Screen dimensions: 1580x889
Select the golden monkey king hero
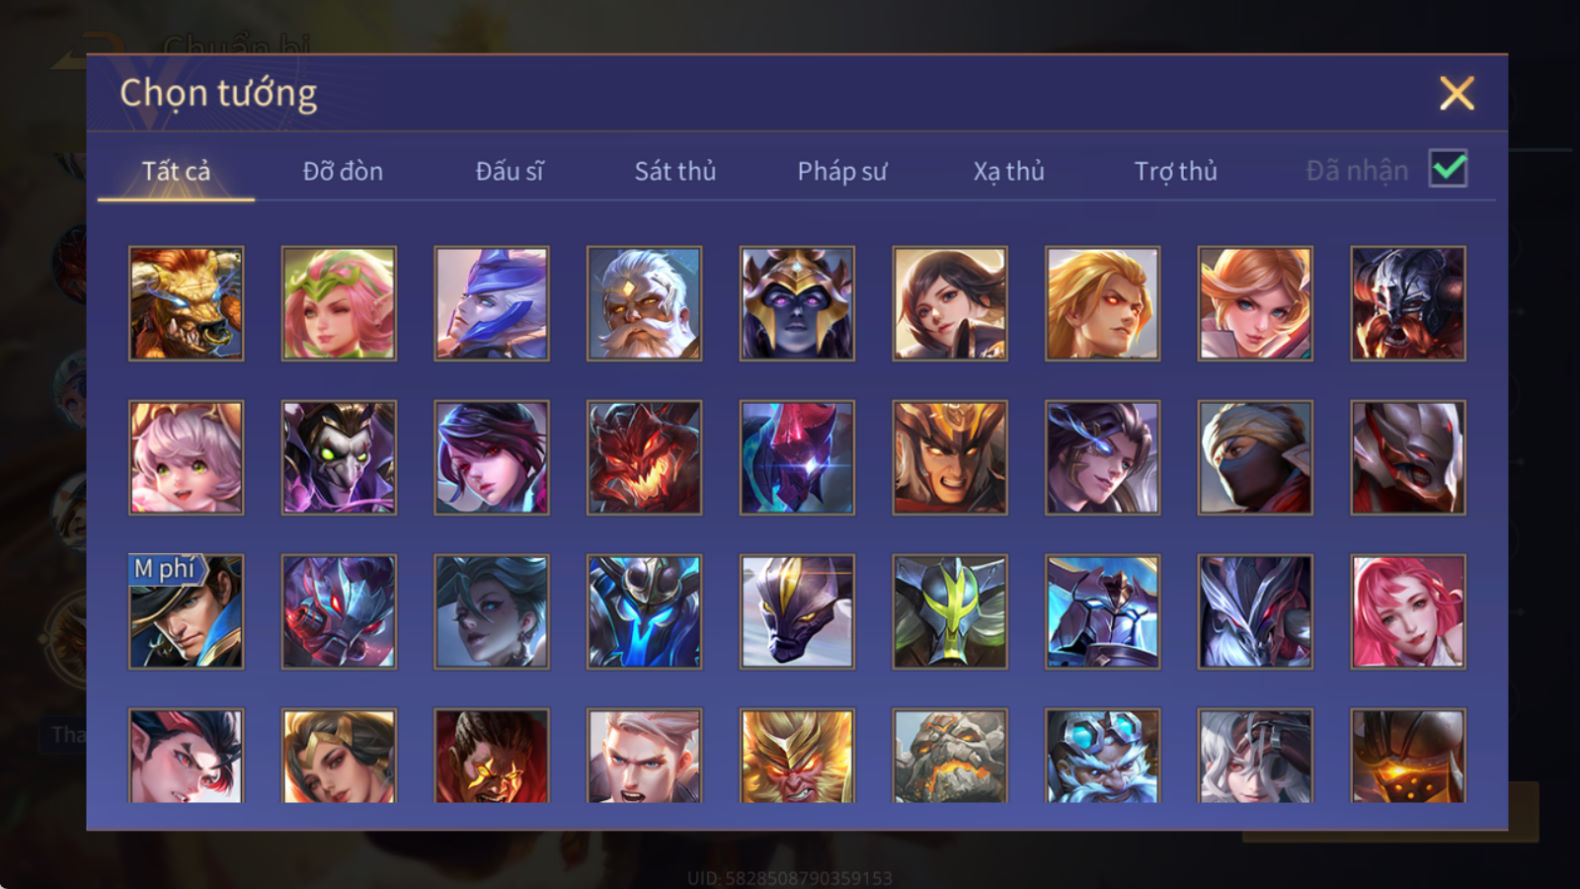pos(797,756)
